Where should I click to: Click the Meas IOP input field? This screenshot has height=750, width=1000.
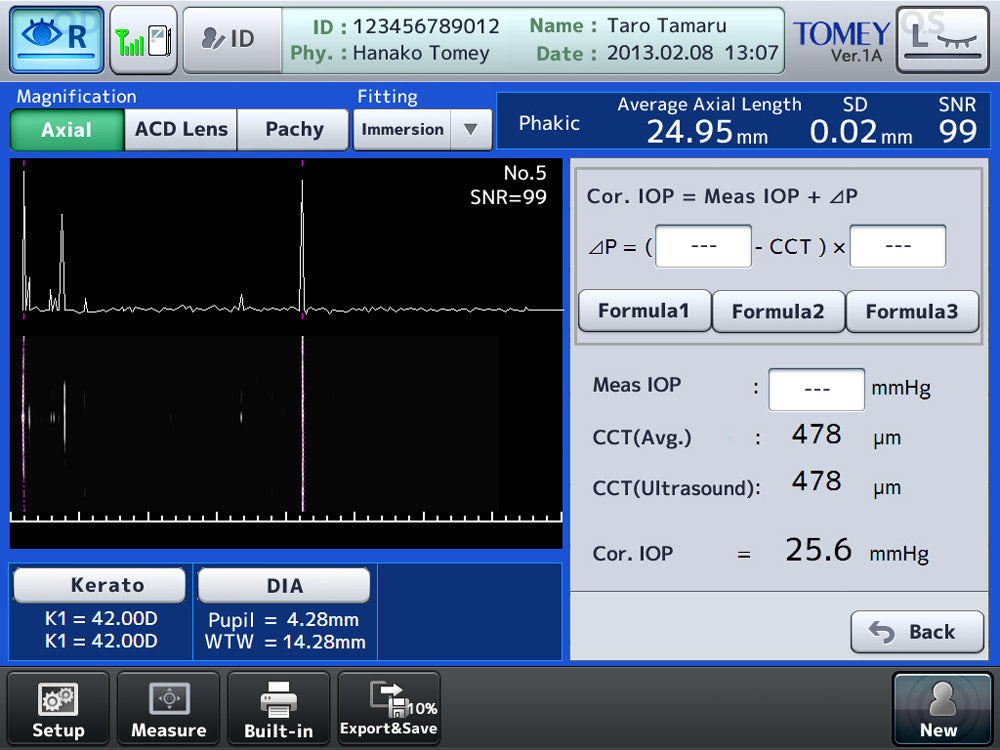(817, 389)
